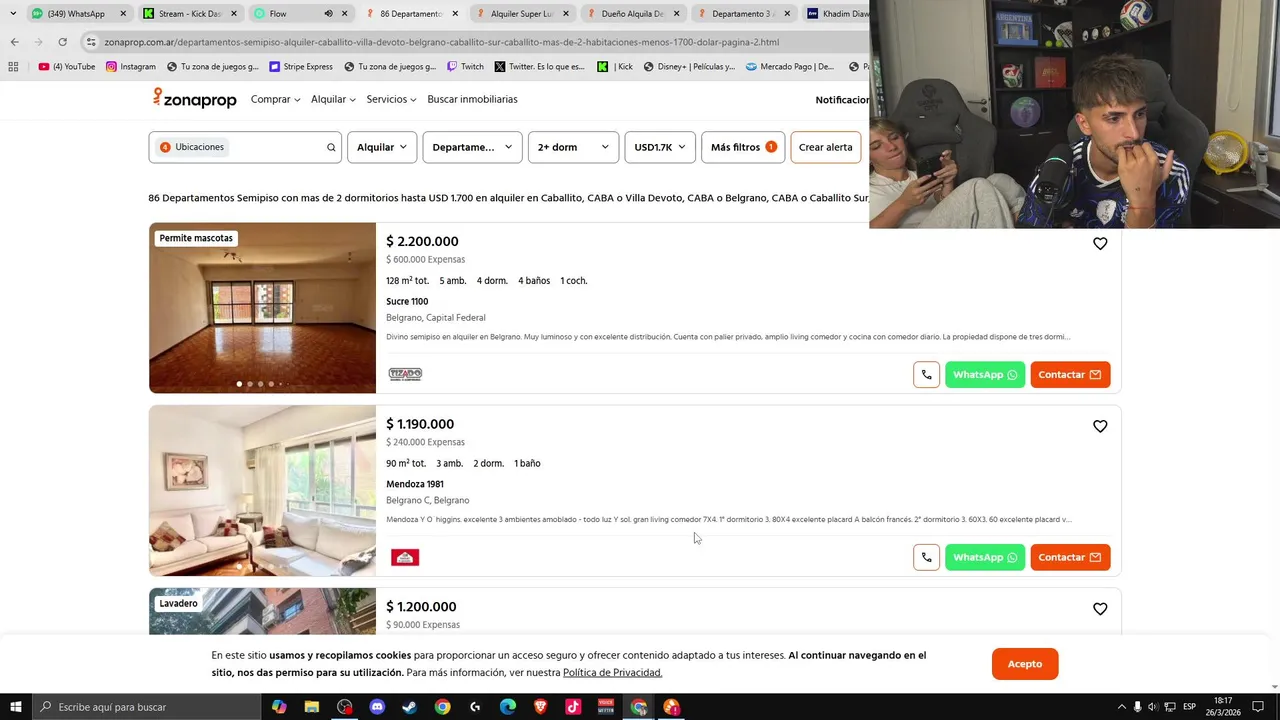Image resolution: width=1280 pixels, height=720 pixels.
Task: Open Tizado agency logo on Sucre listing
Action: click(x=405, y=374)
